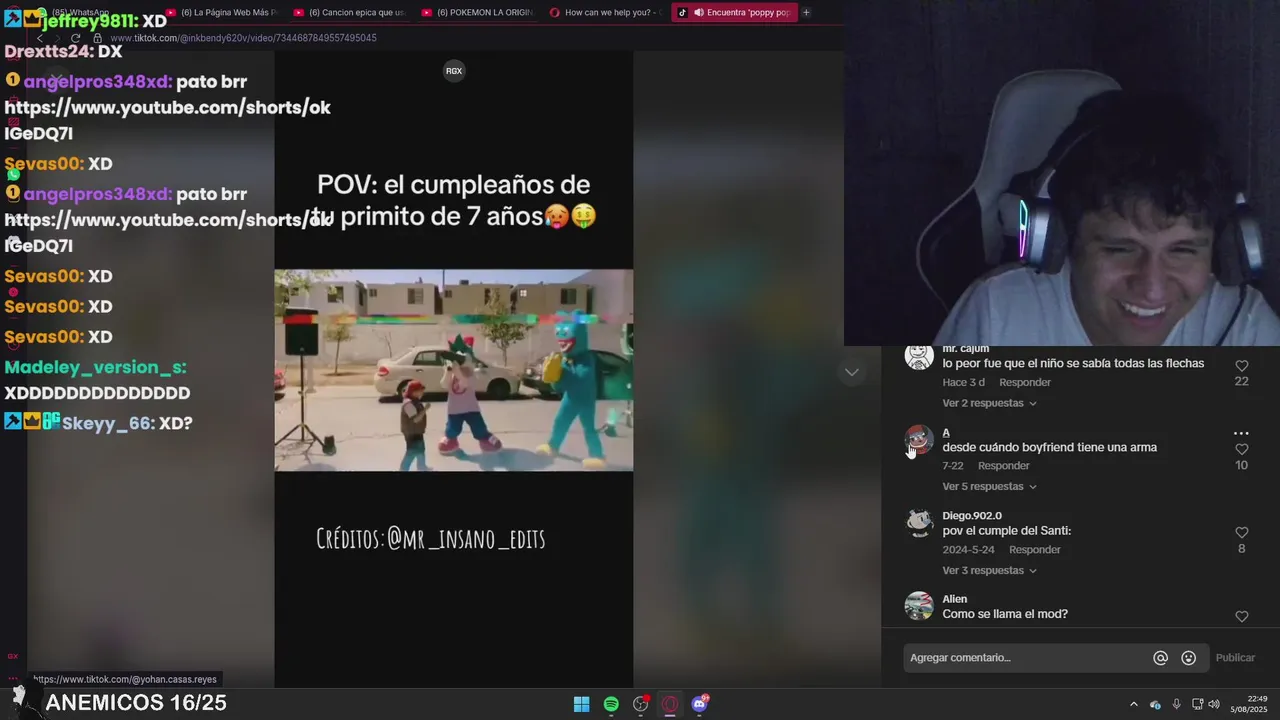Open the taskbar clock and date
Viewport: 1280px width, 720px height.
tap(1249, 704)
